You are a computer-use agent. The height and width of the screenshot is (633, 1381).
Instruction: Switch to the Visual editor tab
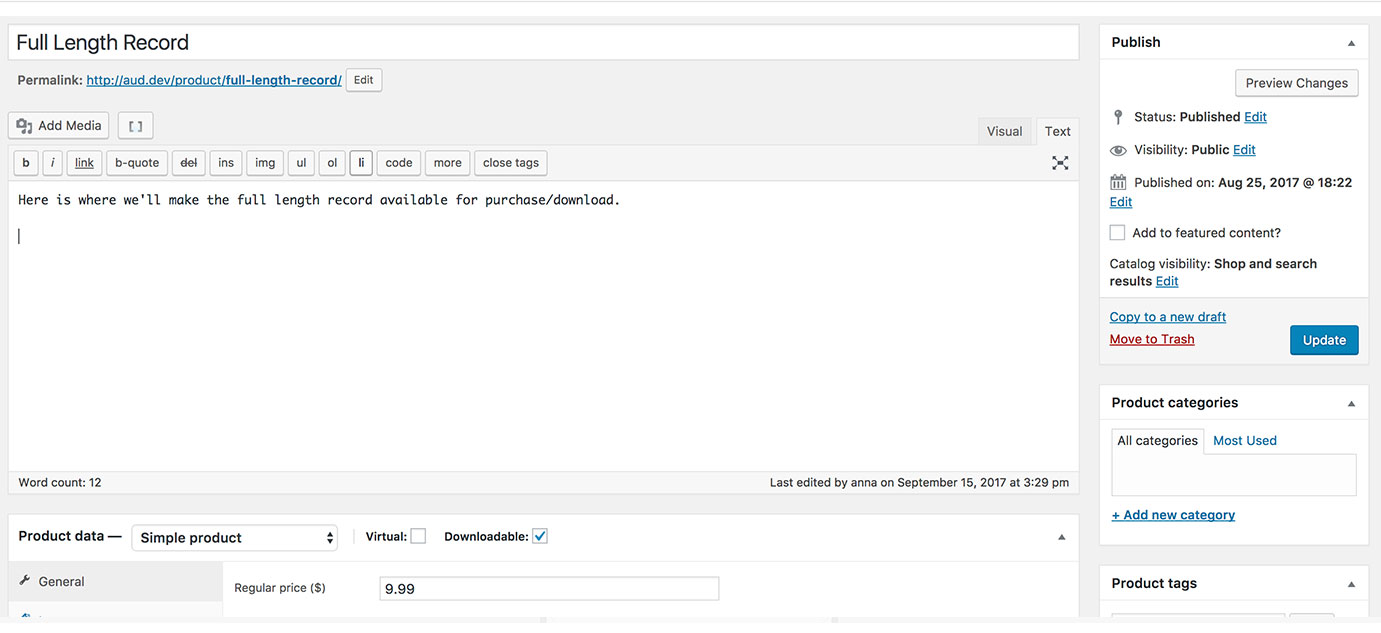1004,131
